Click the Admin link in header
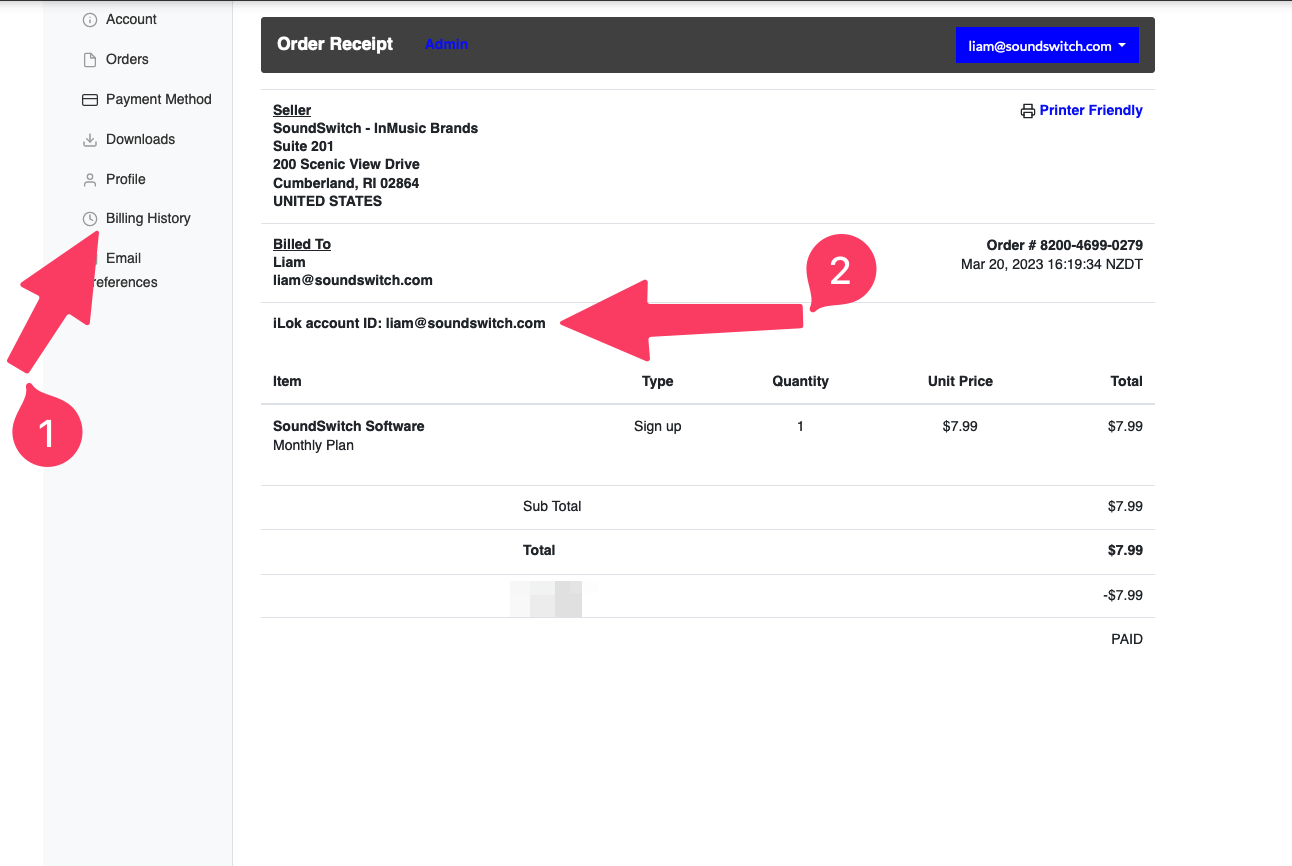The width and height of the screenshot is (1292, 866). coord(446,44)
